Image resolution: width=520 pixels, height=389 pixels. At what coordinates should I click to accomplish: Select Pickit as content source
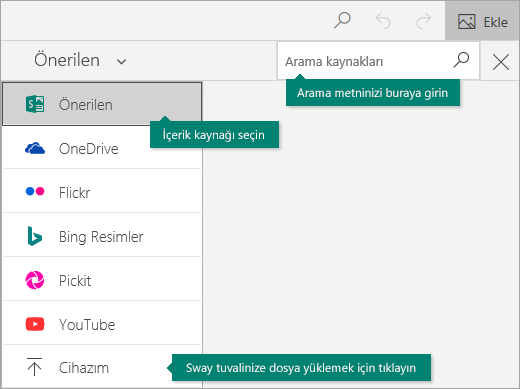pyautogui.click(x=102, y=280)
